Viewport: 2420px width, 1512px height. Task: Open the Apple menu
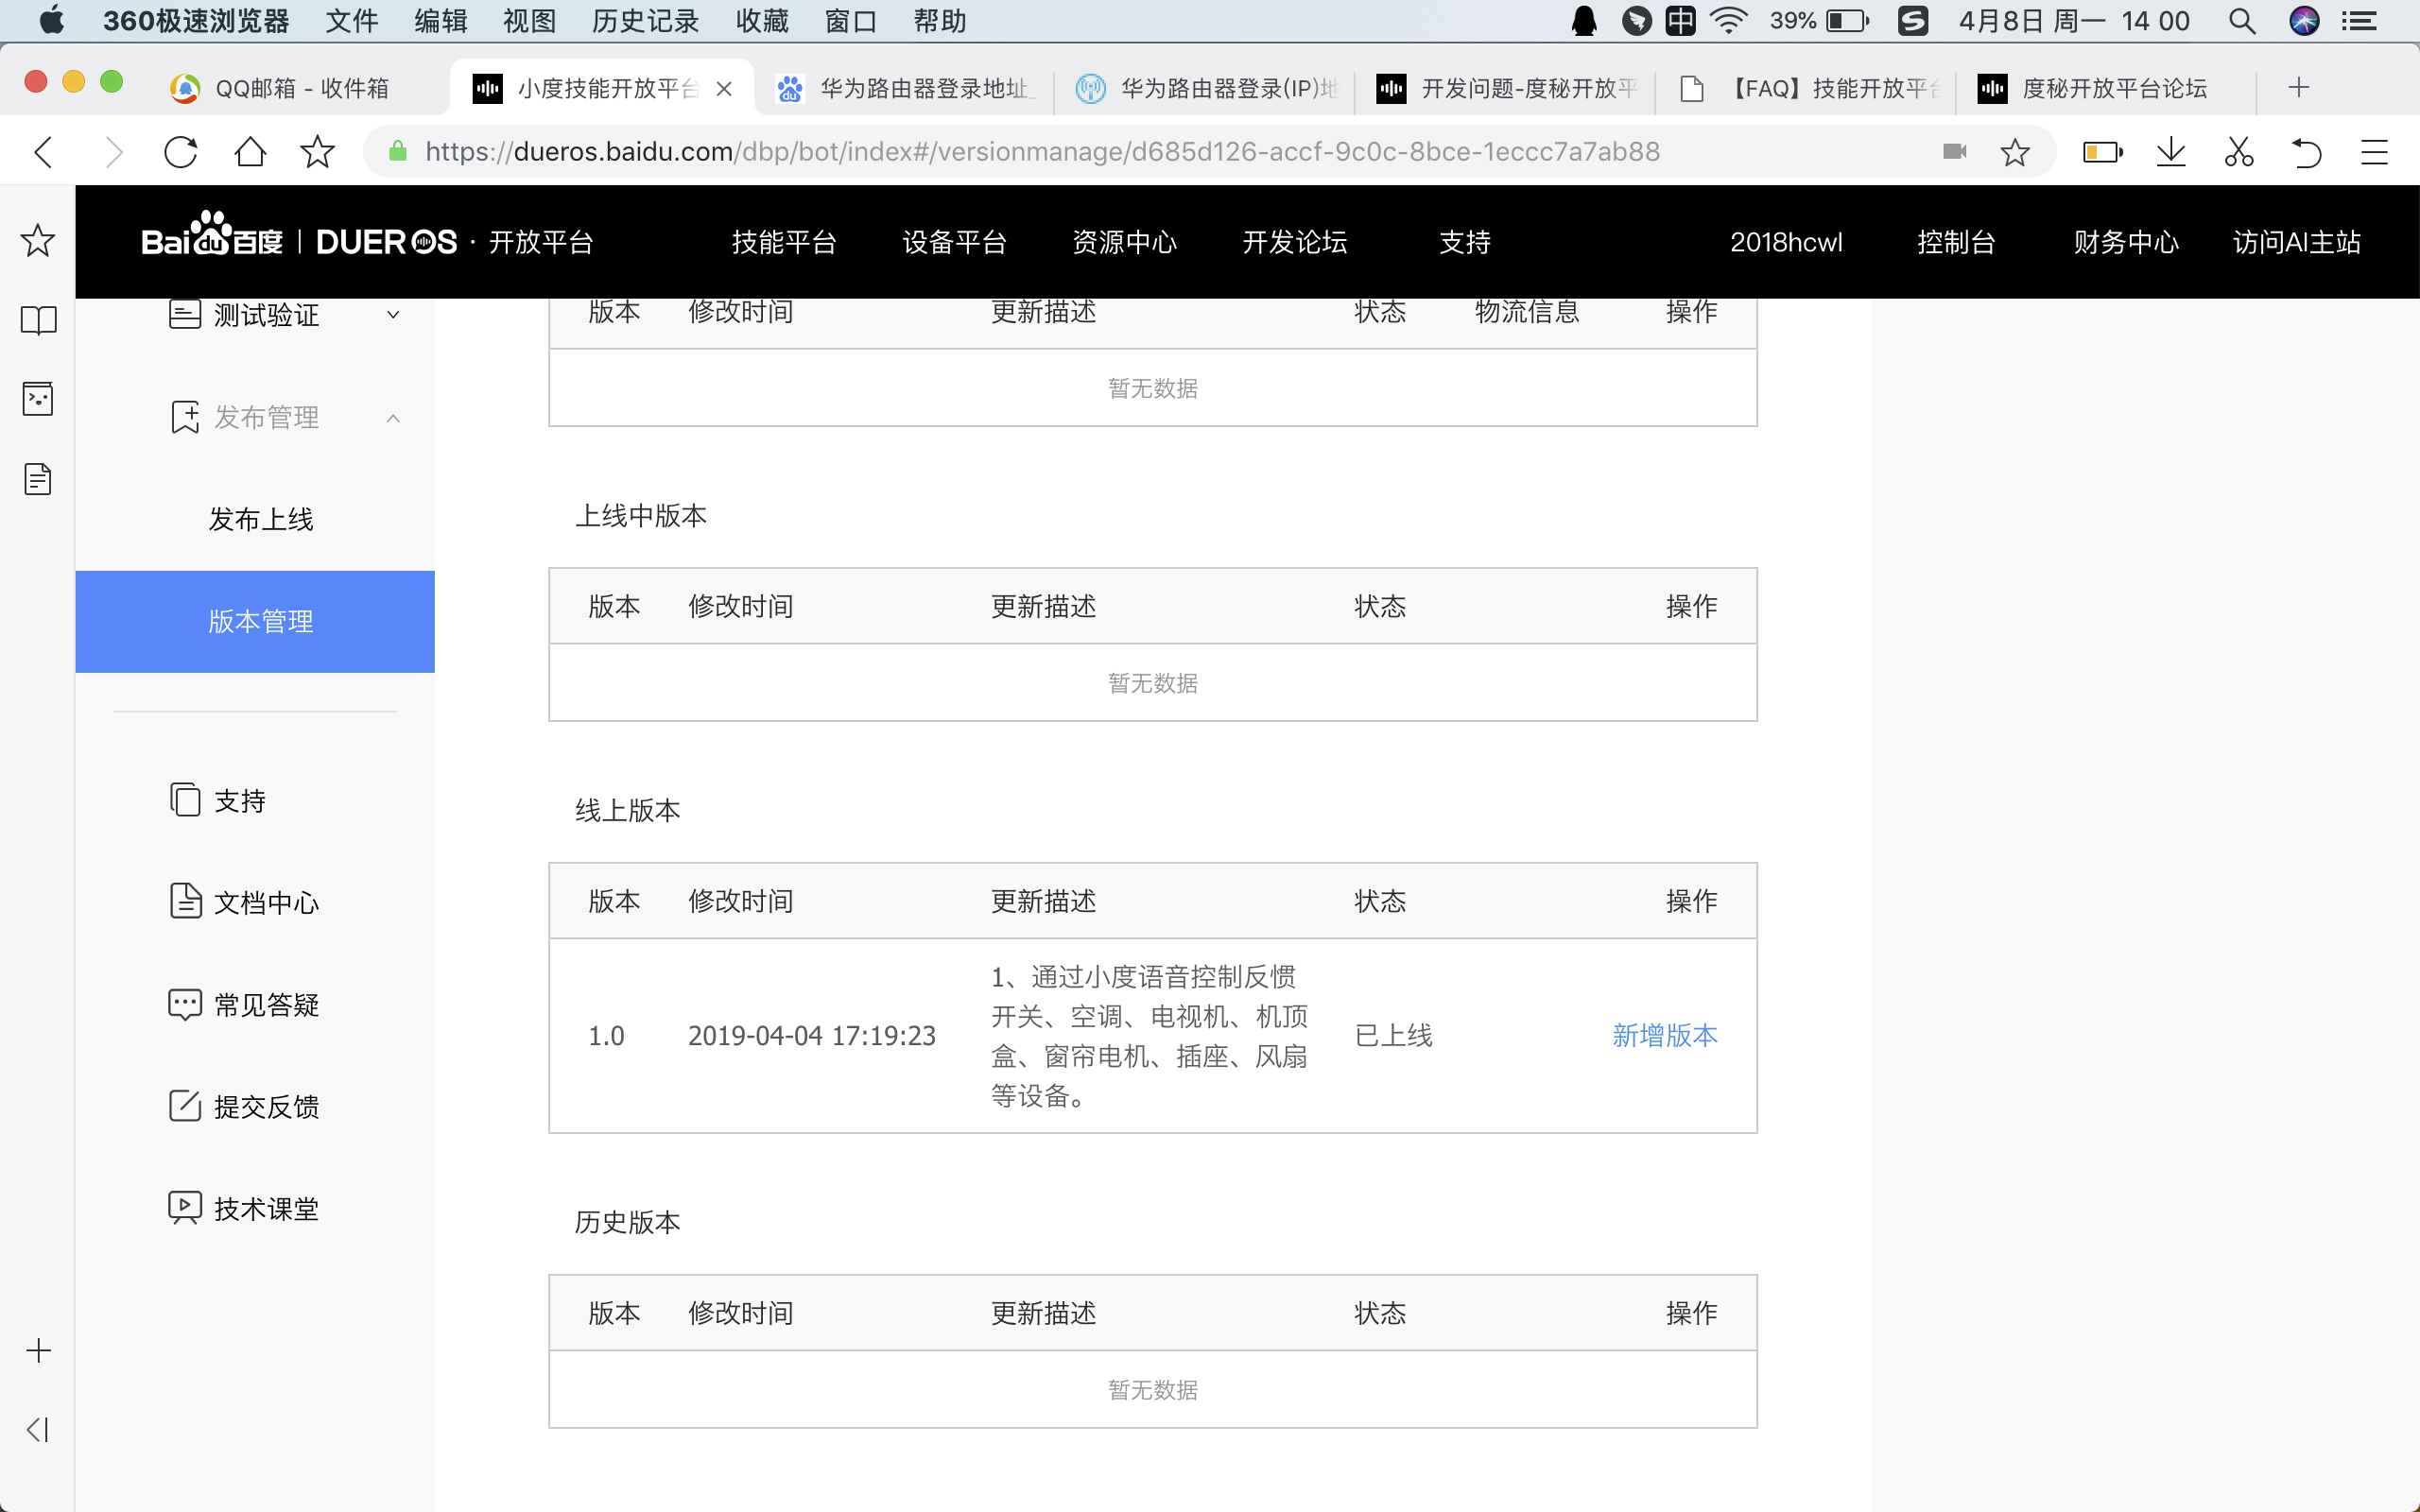coord(52,21)
